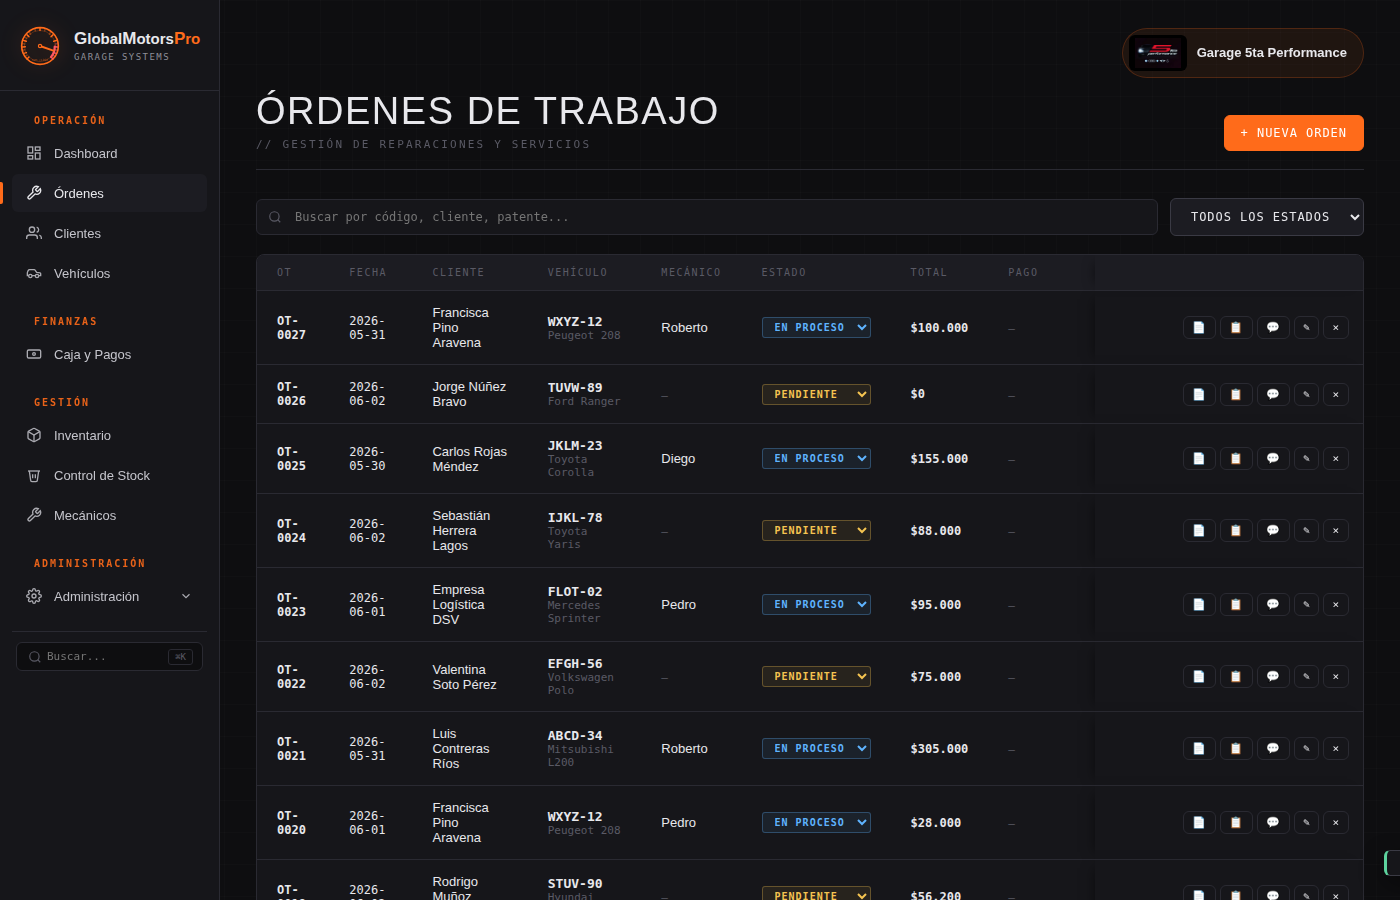This screenshot has height=900, width=1400.
Task: Navigate to Caja y Pagos
Action: tap(110, 354)
